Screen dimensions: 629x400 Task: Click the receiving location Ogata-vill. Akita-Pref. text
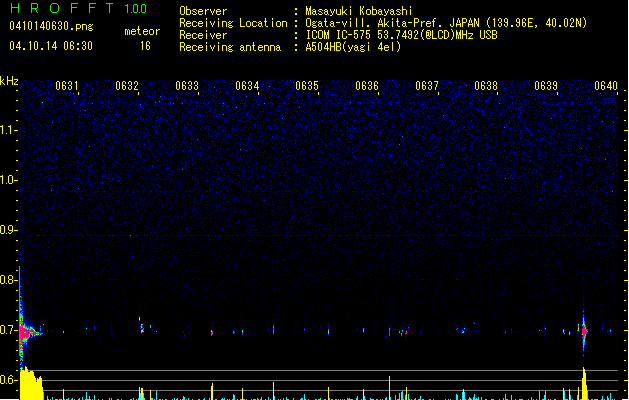446,23
